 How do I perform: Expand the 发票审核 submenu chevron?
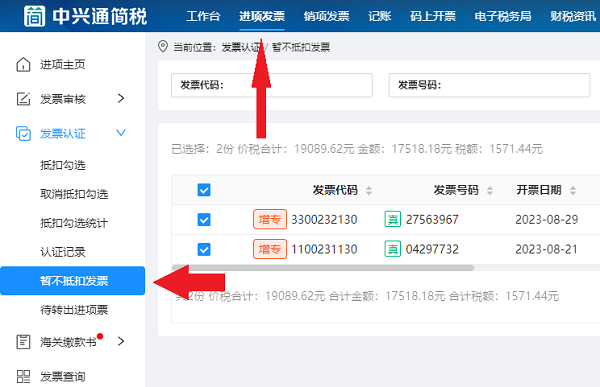(121, 98)
